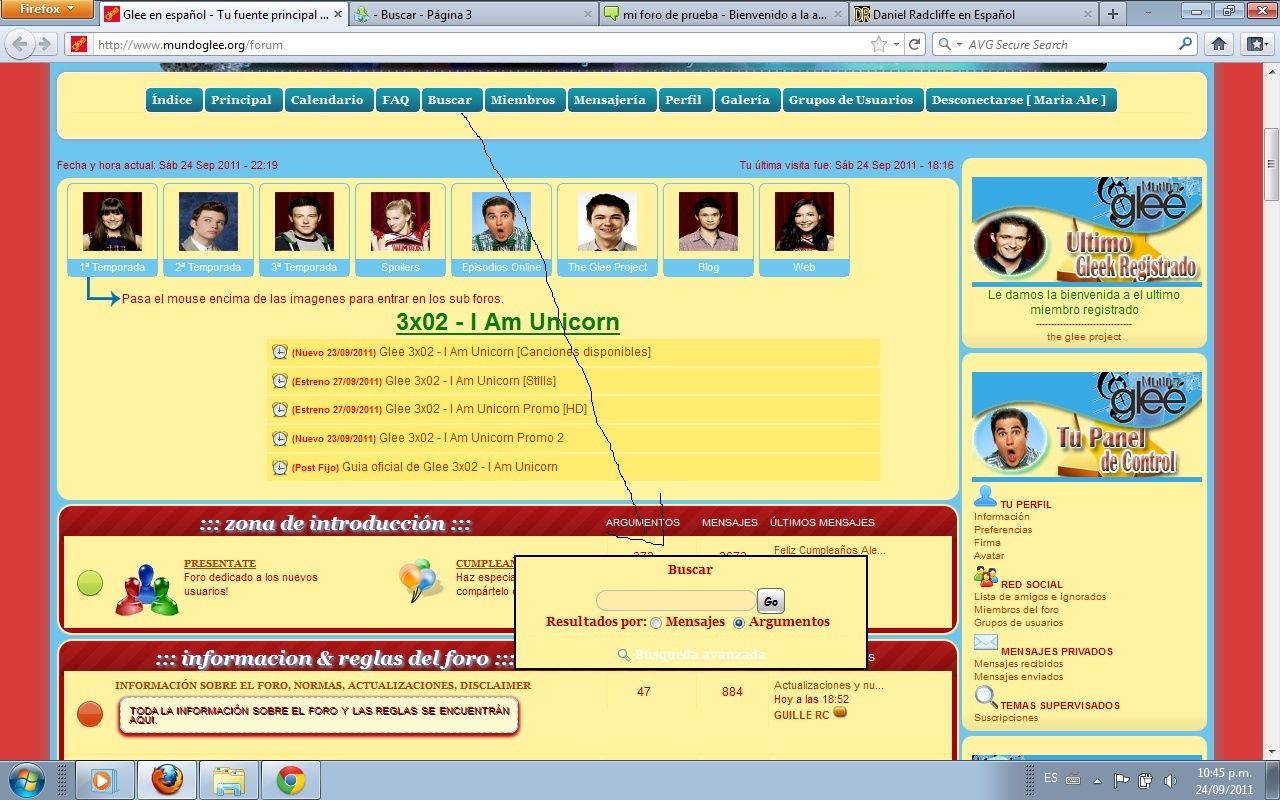Open the Windows Start button

click(x=27, y=780)
